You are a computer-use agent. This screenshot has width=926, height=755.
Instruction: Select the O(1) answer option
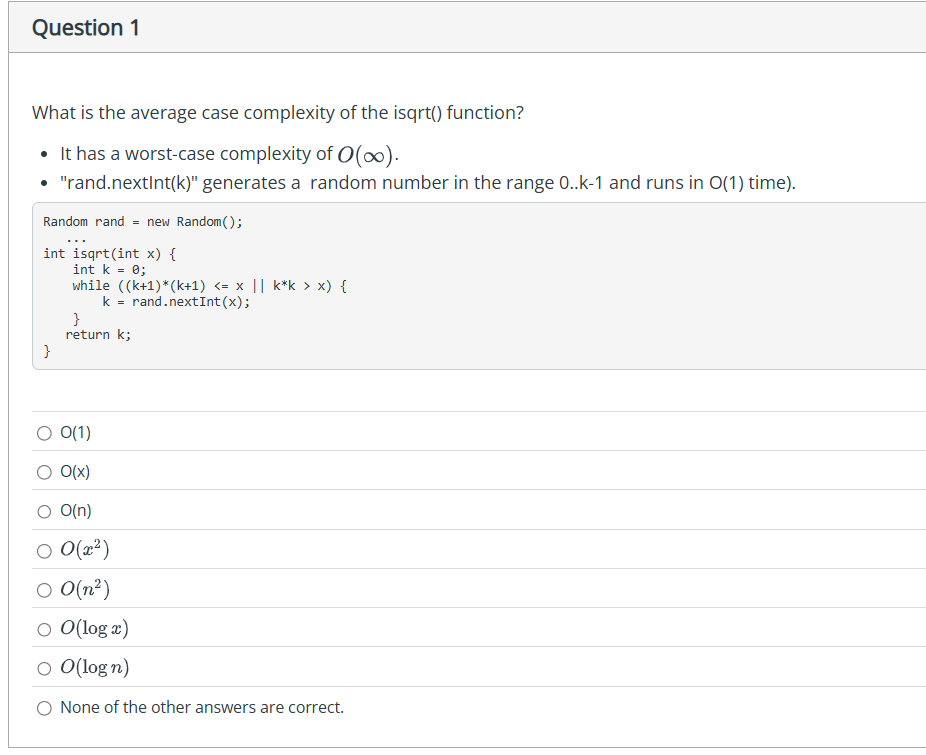point(44,432)
